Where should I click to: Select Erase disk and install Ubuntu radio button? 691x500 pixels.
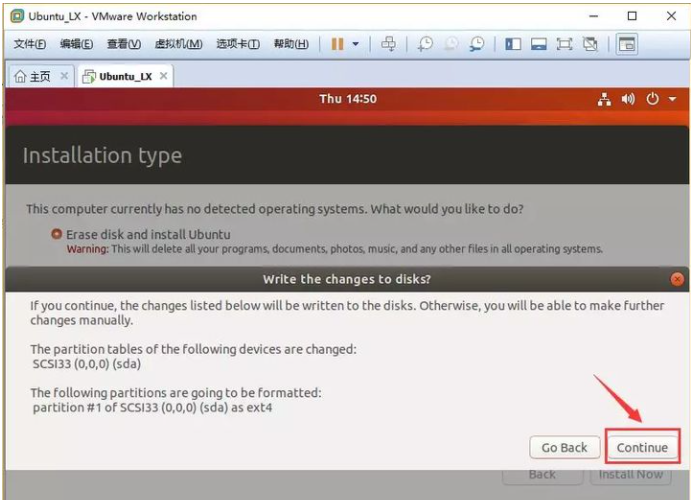(x=56, y=234)
